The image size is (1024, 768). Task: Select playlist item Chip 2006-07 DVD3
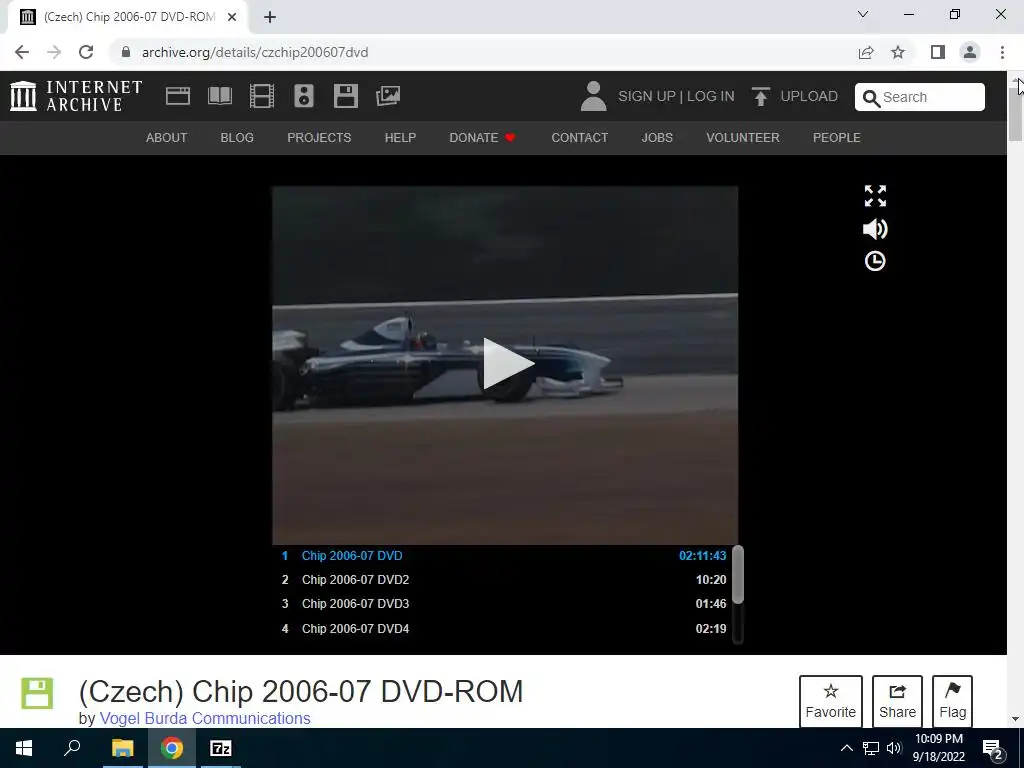(x=504, y=604)
